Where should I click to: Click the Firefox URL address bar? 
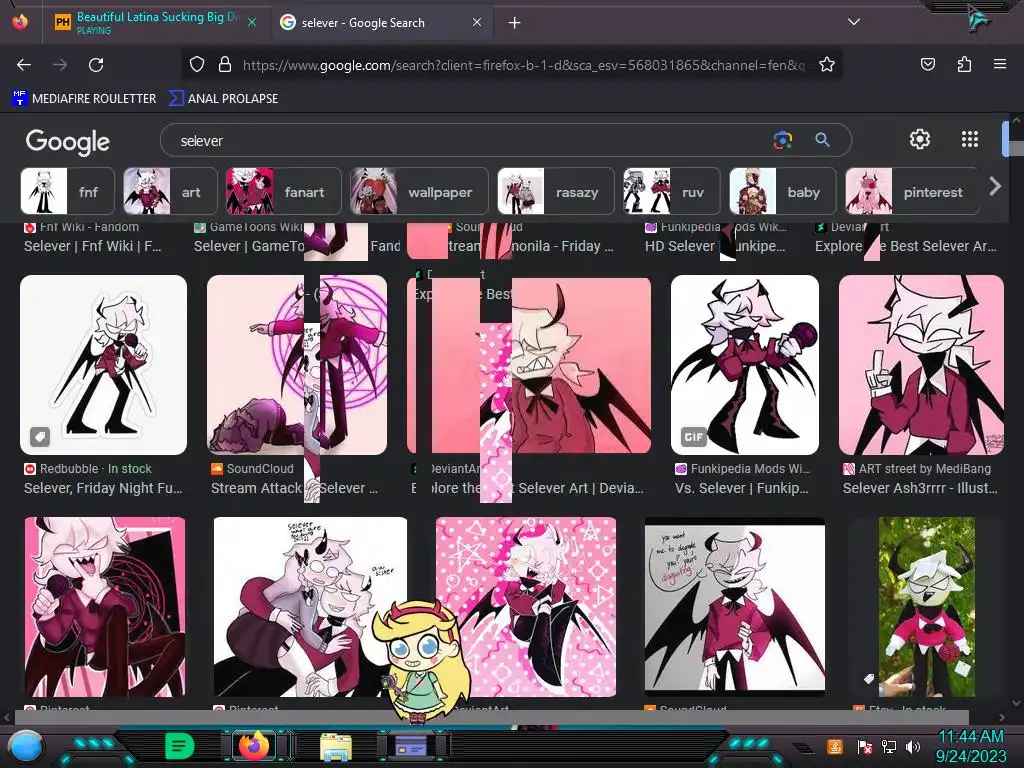[524, 65]
